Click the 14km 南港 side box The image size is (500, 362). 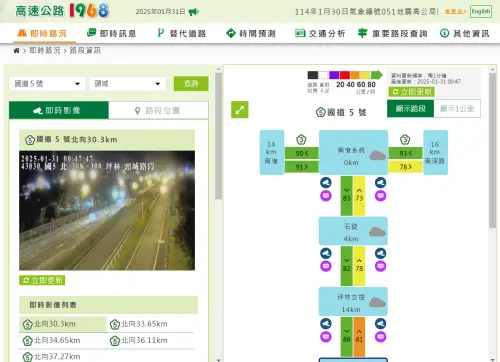coord(272,152)
